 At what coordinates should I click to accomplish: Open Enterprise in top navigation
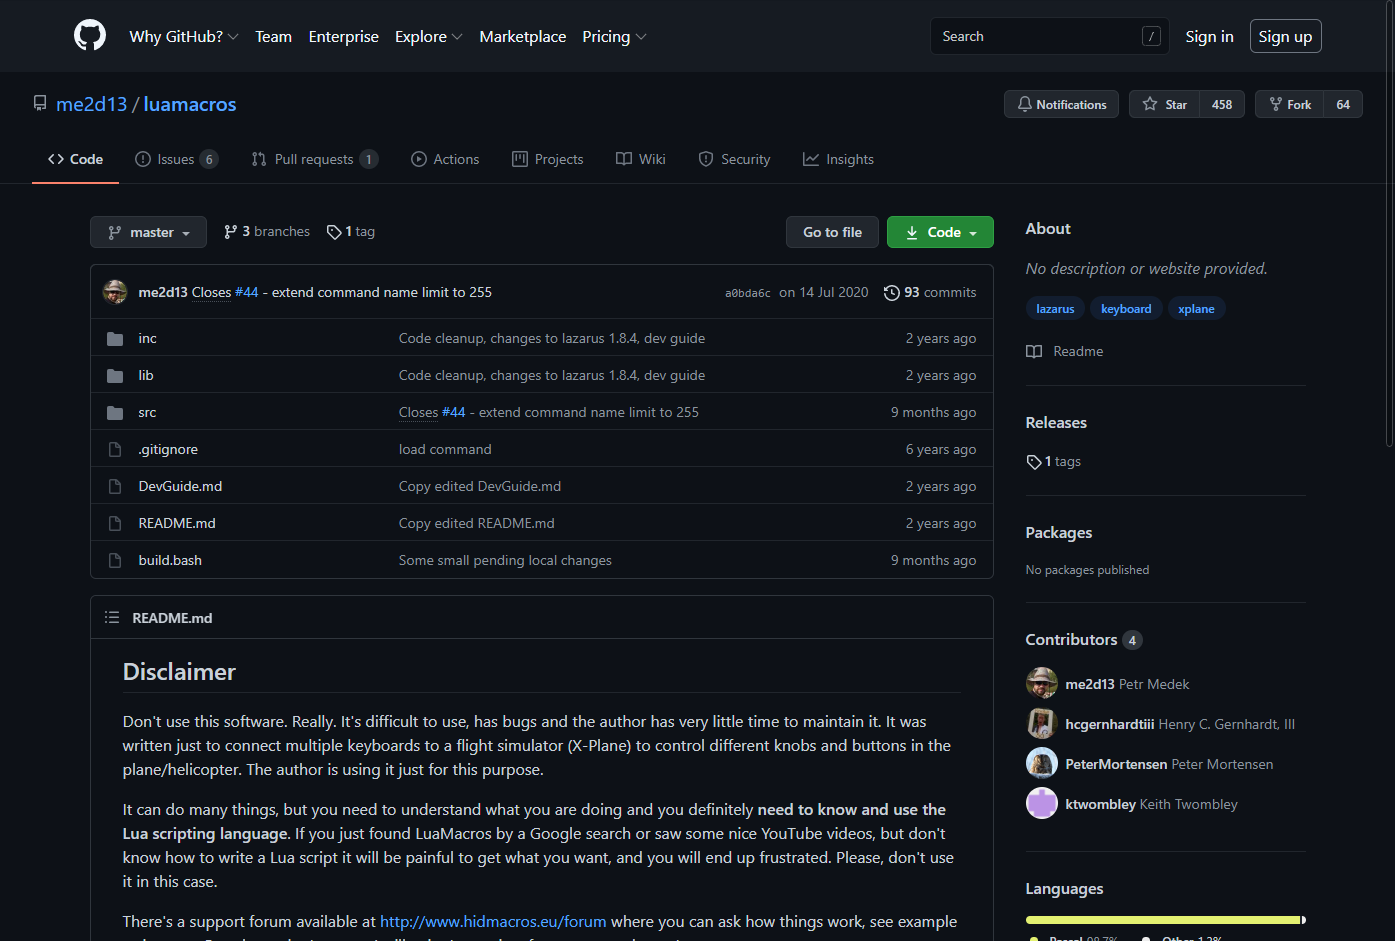pos(344,36)
